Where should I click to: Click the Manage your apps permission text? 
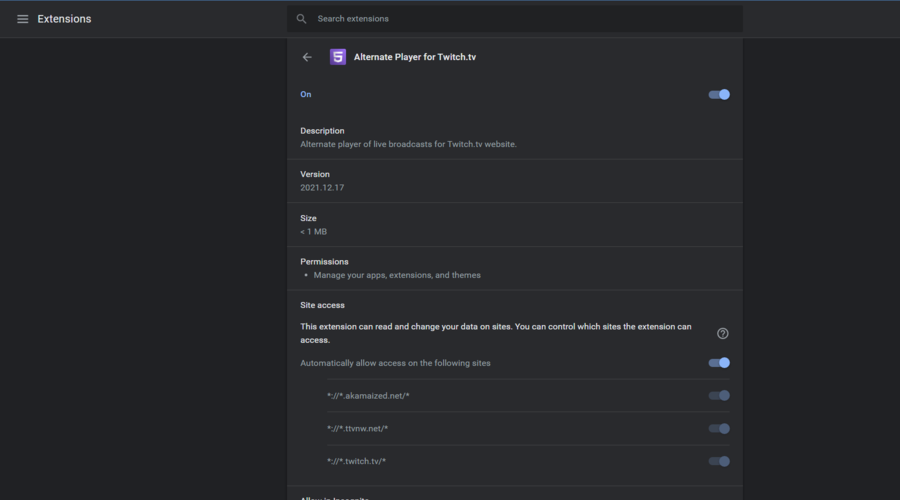tap(397, 275)
